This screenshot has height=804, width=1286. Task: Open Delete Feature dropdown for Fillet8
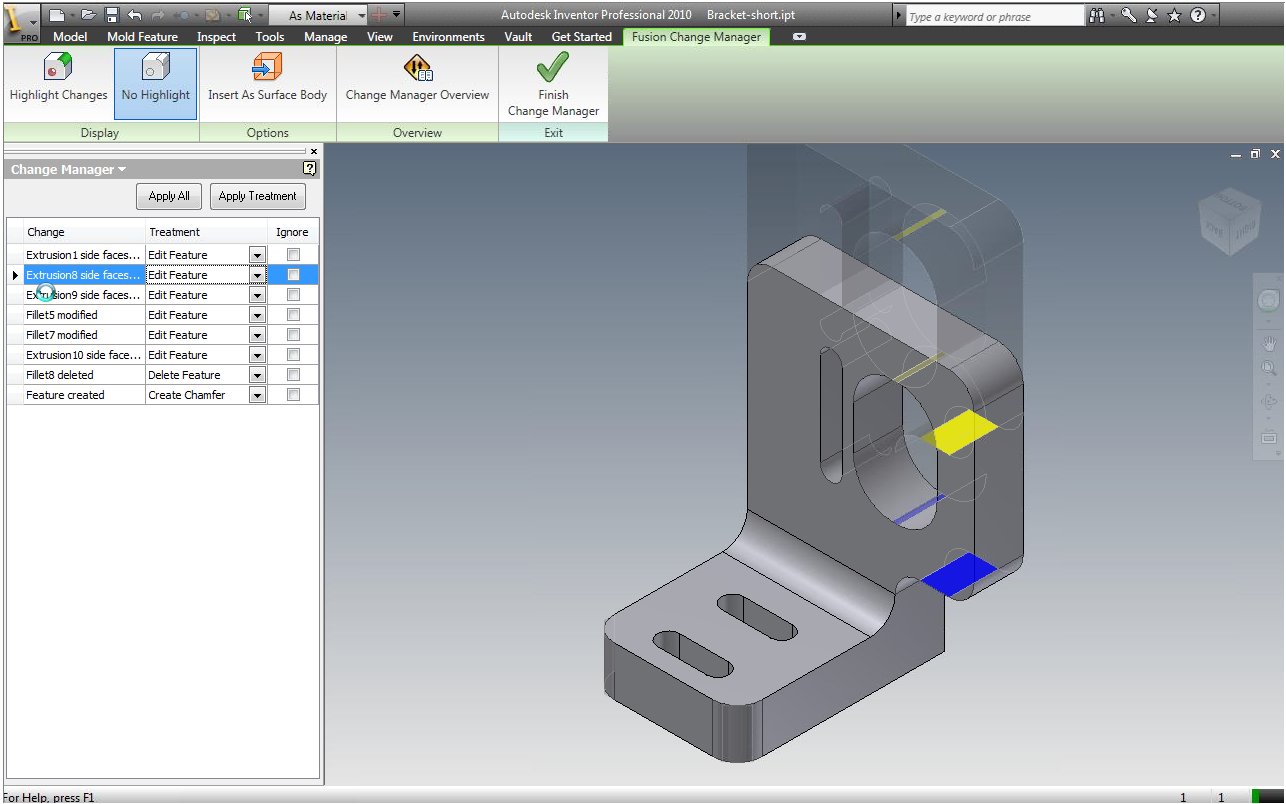pyautogui.click(x=257, y=375)
